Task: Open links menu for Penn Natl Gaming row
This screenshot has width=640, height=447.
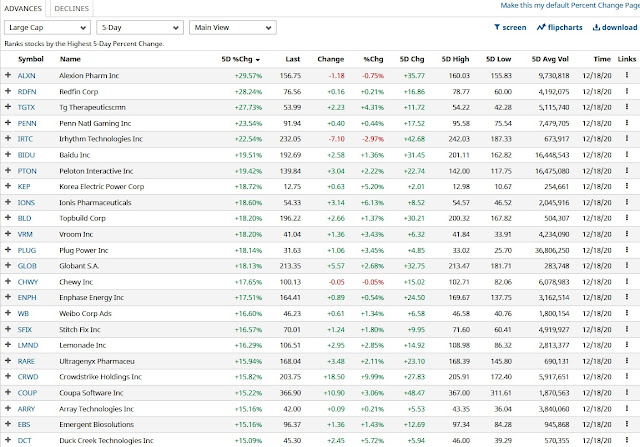Action: (627, 123)
